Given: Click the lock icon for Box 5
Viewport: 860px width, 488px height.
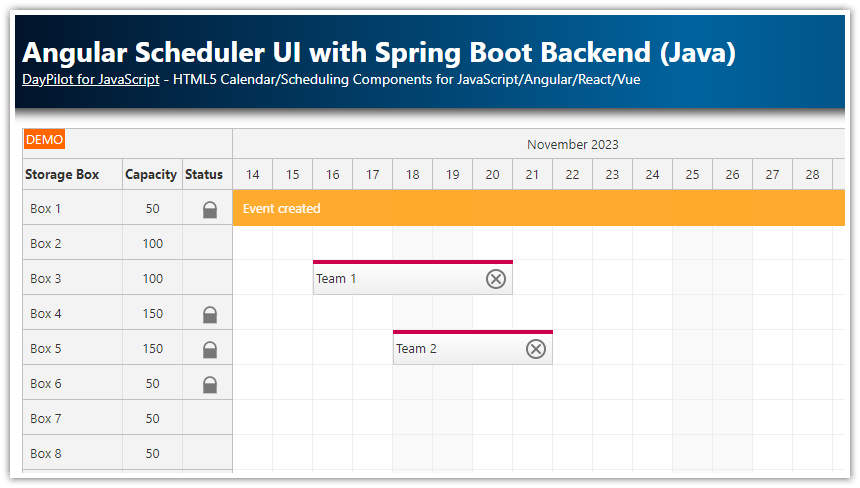Looking at the screenshot, I should (210, 350).
